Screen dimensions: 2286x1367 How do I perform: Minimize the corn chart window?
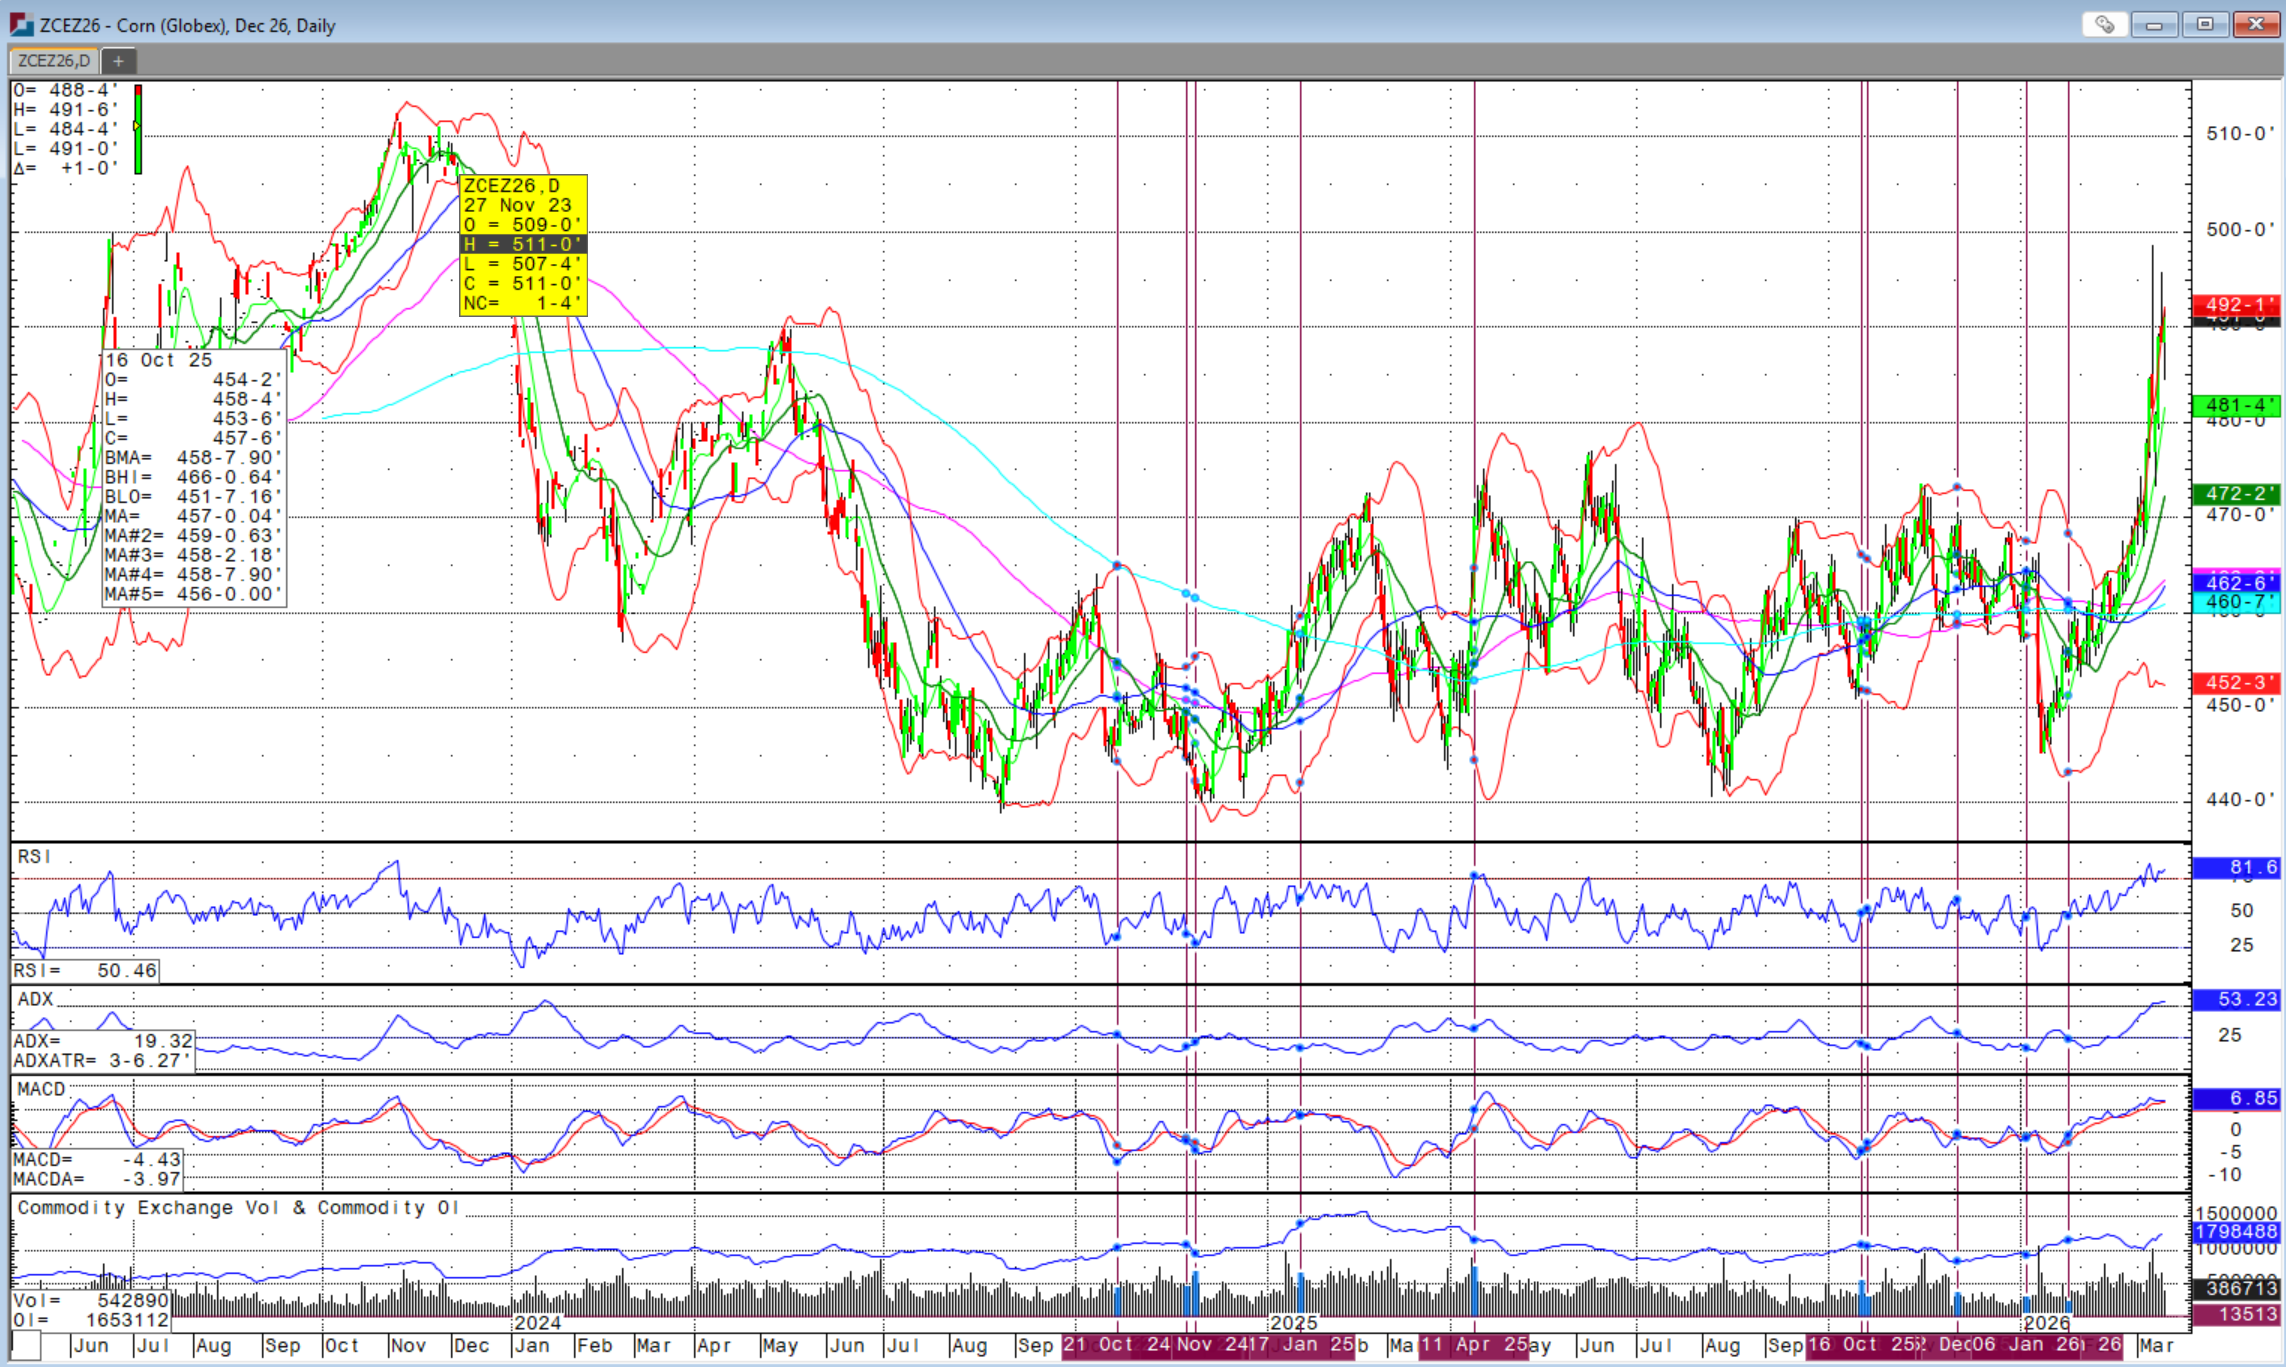(2154, 24)
